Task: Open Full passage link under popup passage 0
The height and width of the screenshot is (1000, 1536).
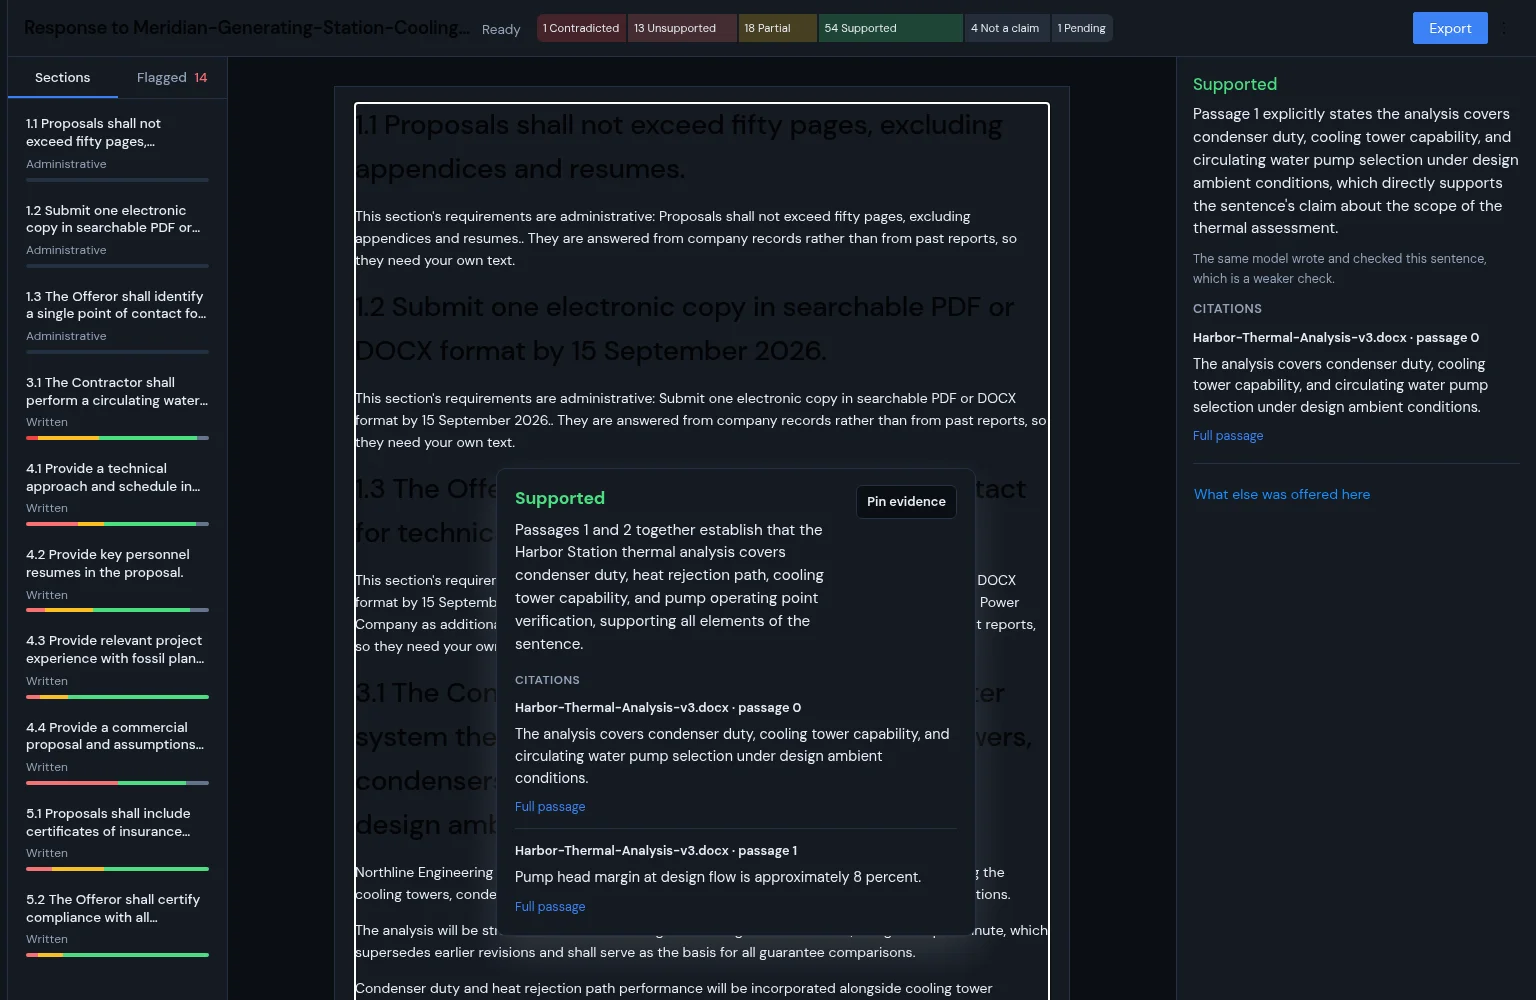Action: 550,806
